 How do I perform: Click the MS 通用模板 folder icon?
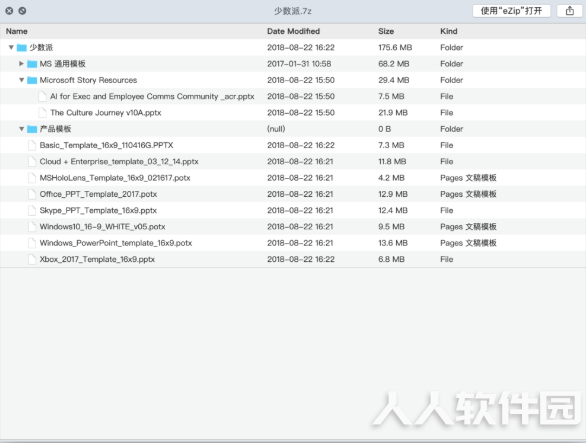tap(32, 64)
